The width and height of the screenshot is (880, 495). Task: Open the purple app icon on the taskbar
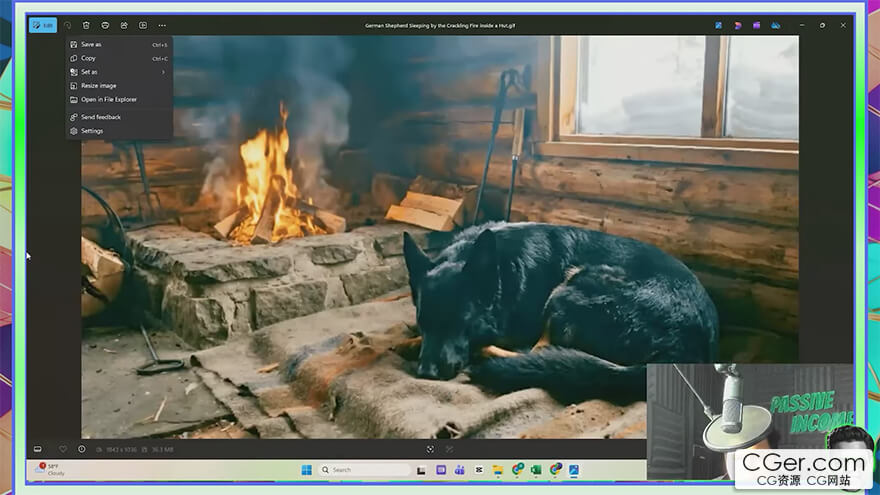tap(441, 470)
